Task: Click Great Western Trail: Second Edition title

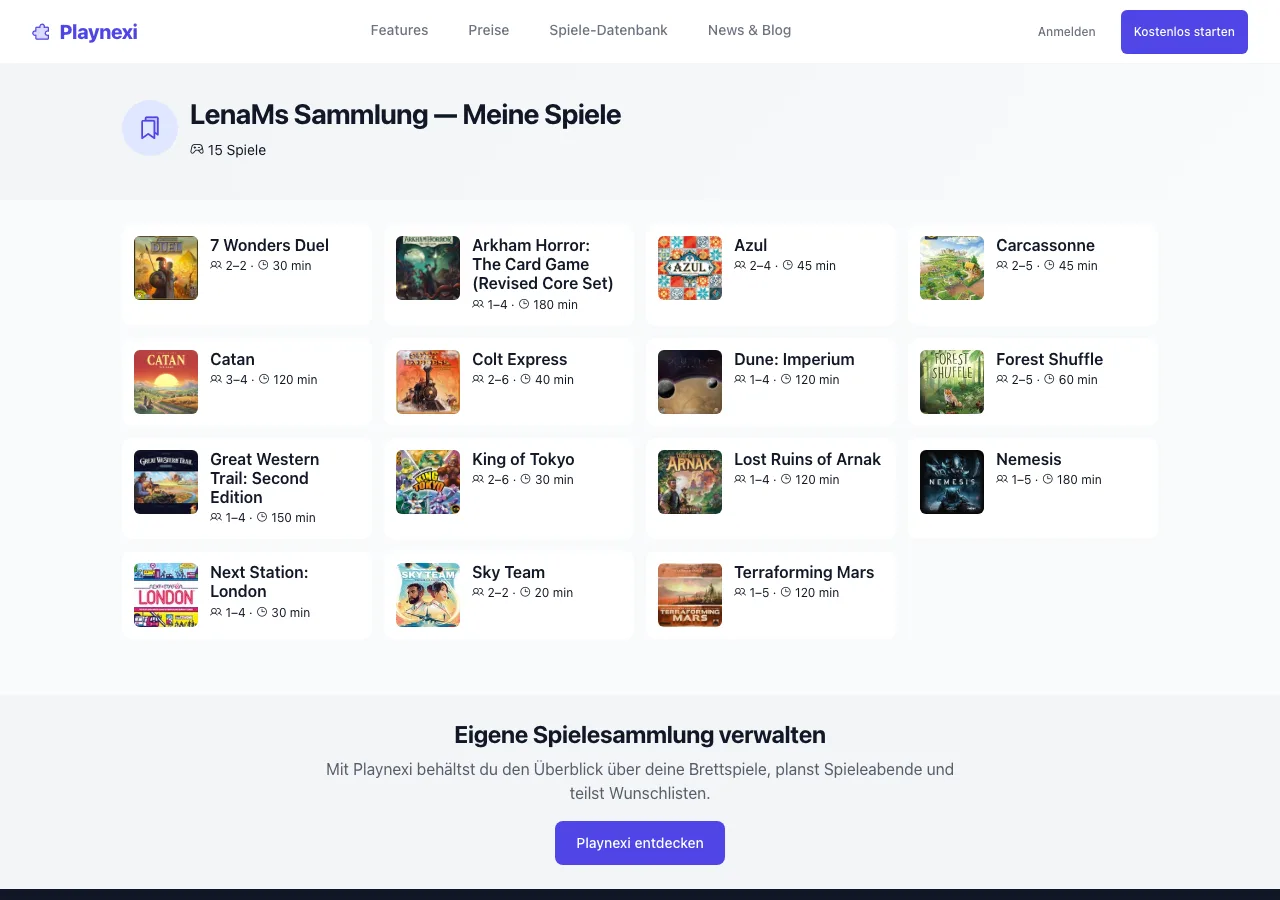Action: click(x=264, y=478)
